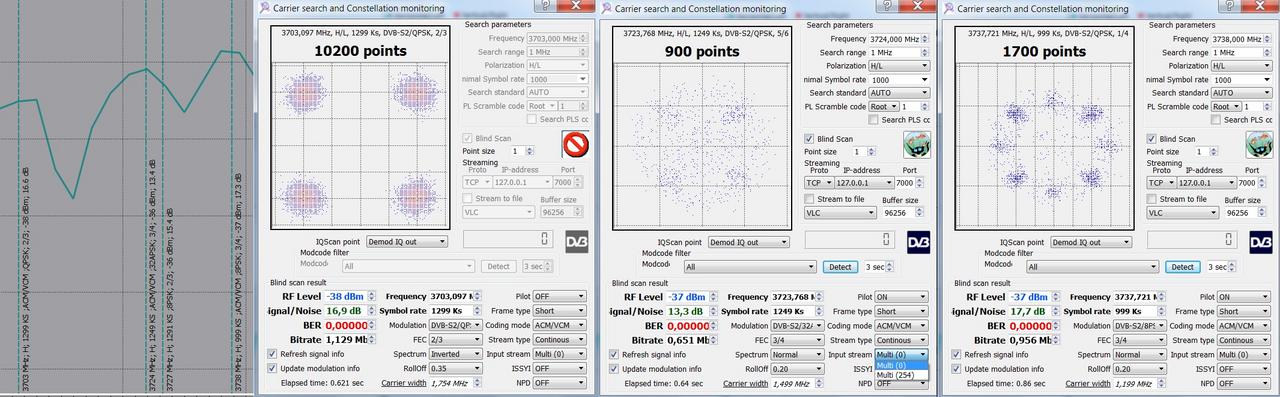Click the streaming progress bar in the middle window

point(849,241)
